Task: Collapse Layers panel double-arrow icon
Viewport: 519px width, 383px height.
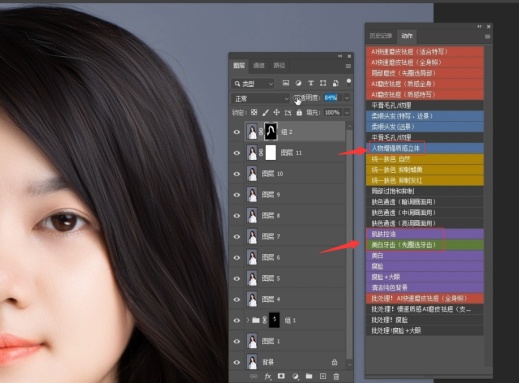Action: tap(340, 56)
